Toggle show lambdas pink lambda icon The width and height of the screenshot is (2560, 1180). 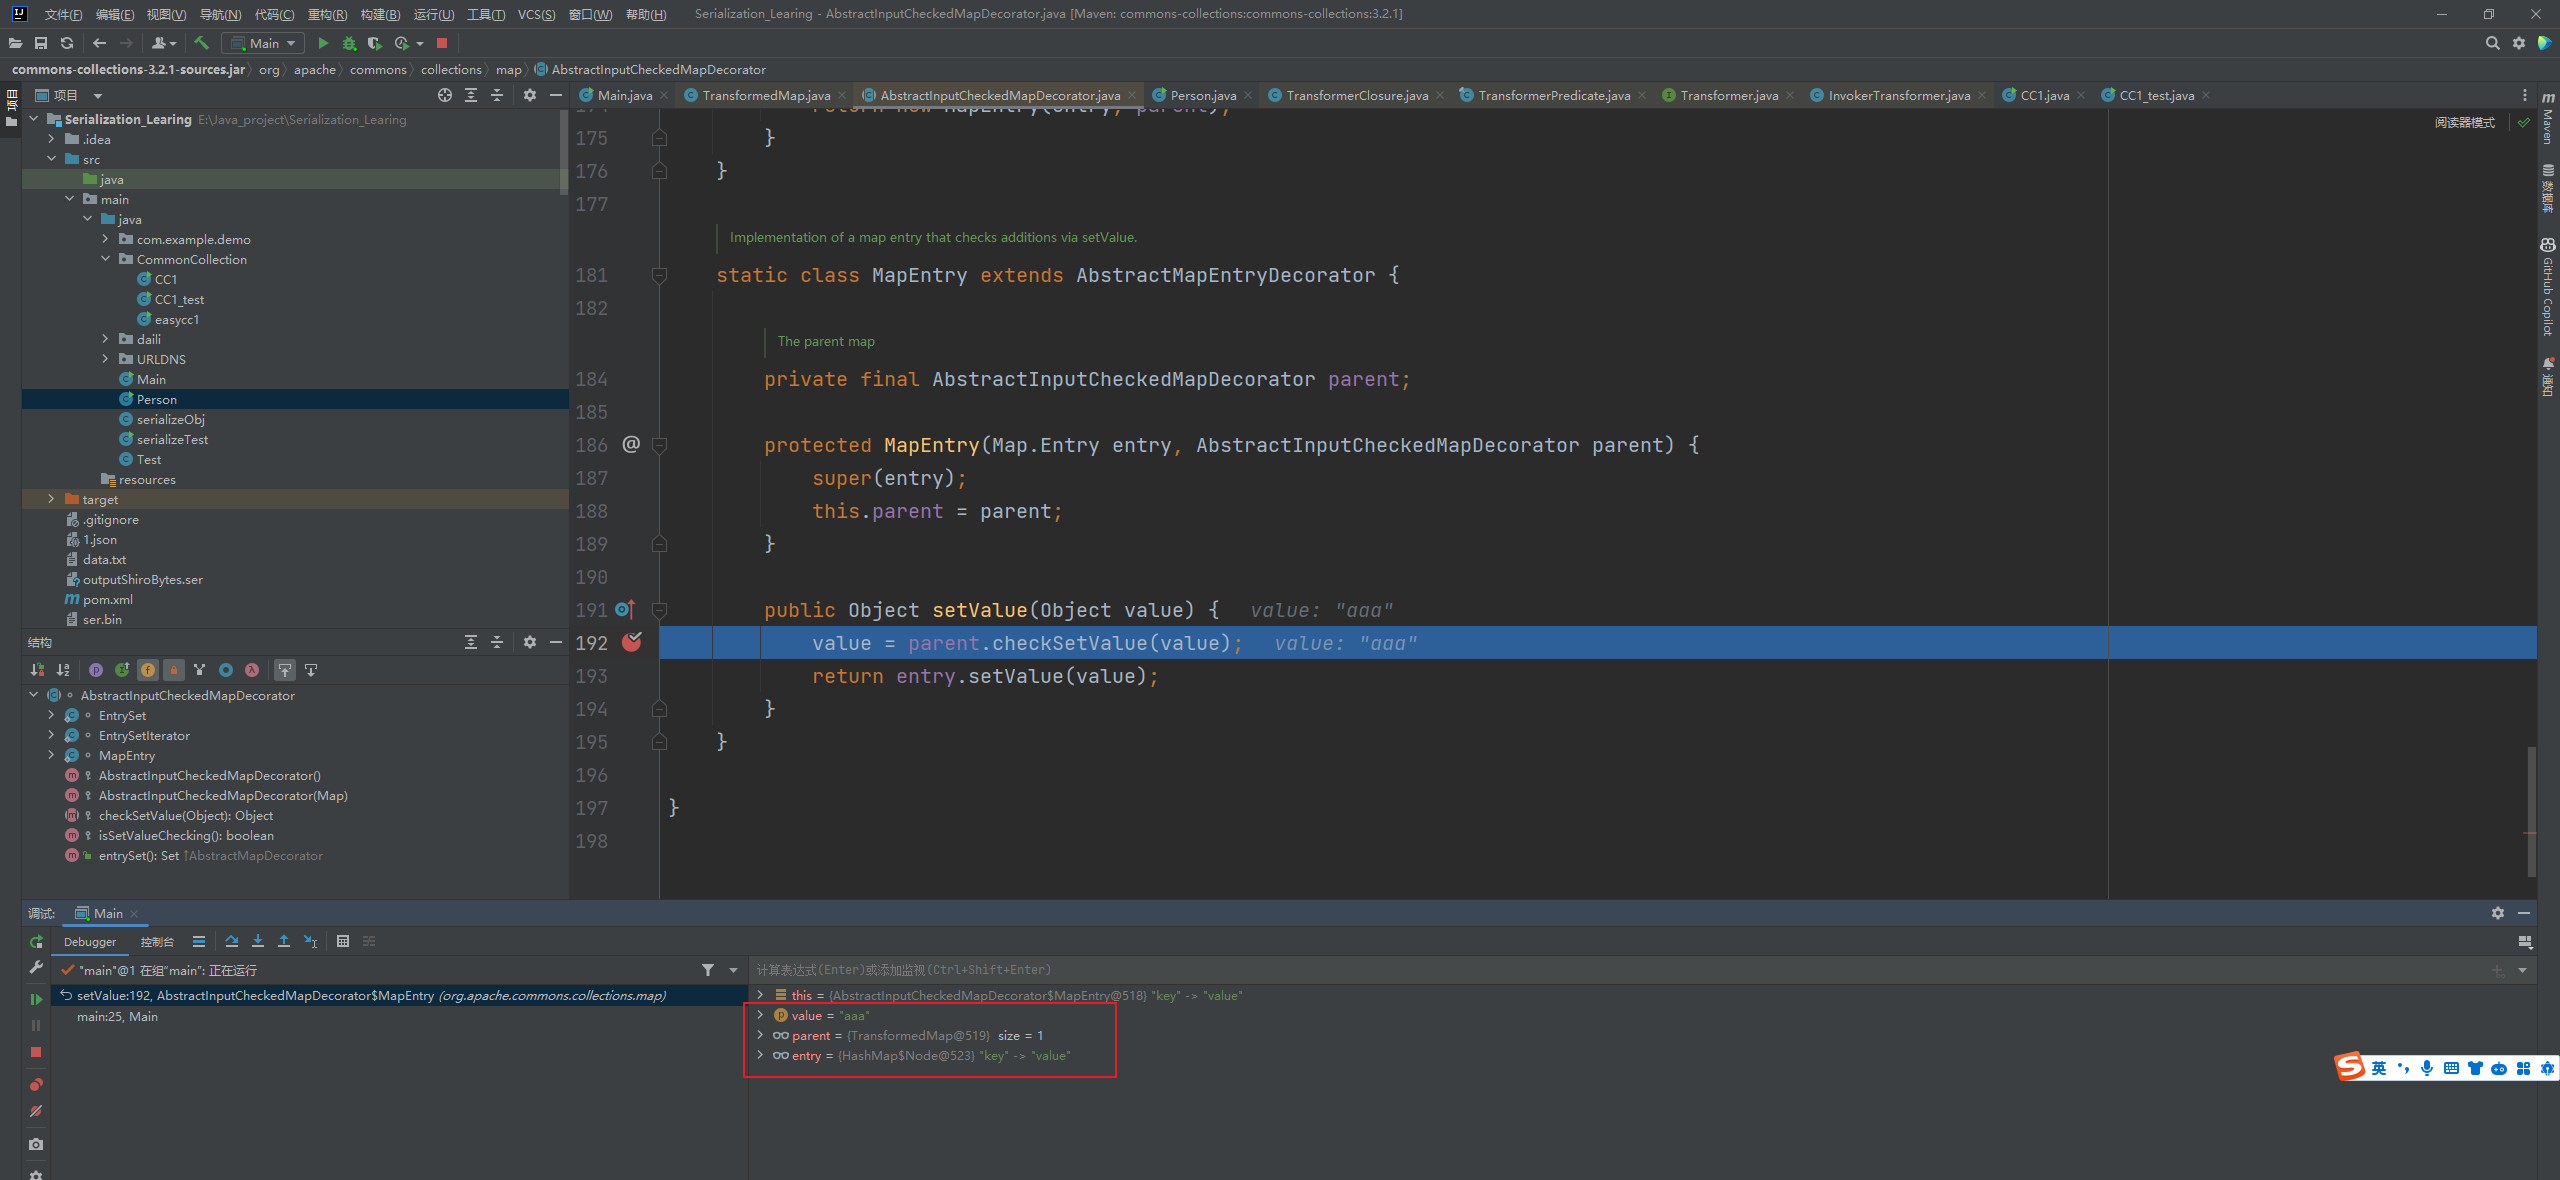(x=252, y=670)
